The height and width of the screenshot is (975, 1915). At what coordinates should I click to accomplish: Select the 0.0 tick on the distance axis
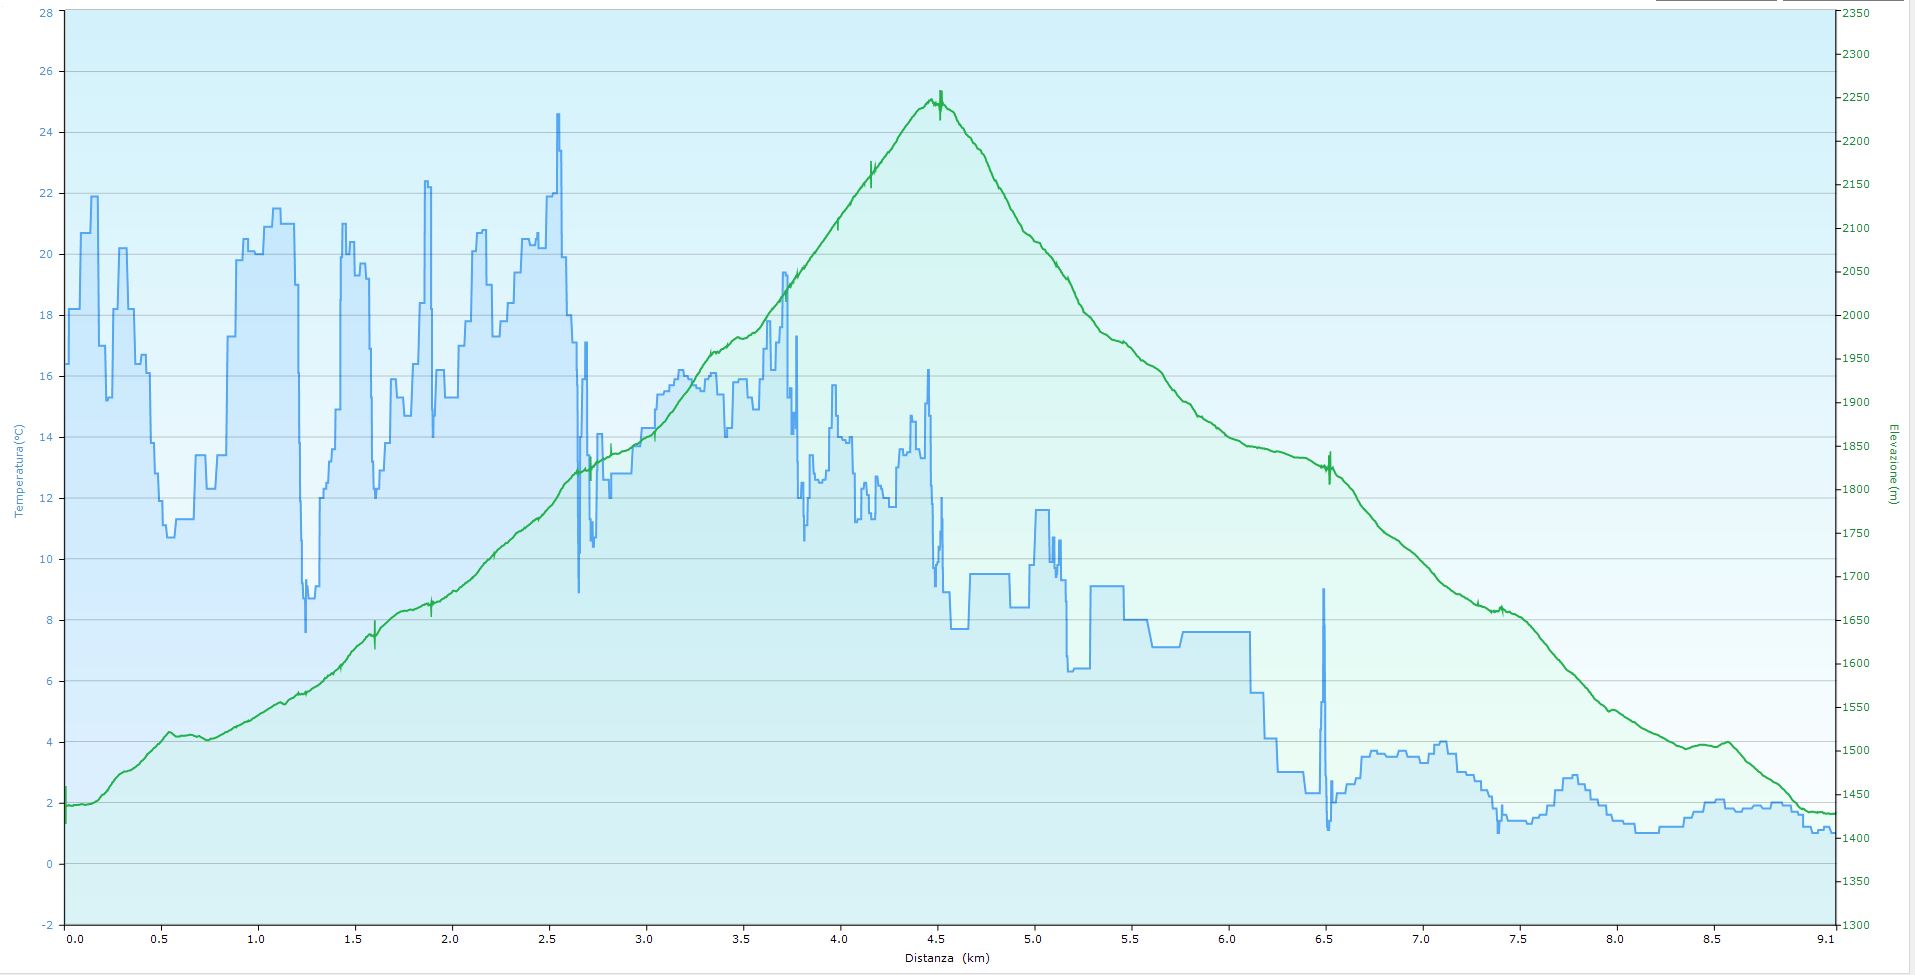click(x=72, y=939)
